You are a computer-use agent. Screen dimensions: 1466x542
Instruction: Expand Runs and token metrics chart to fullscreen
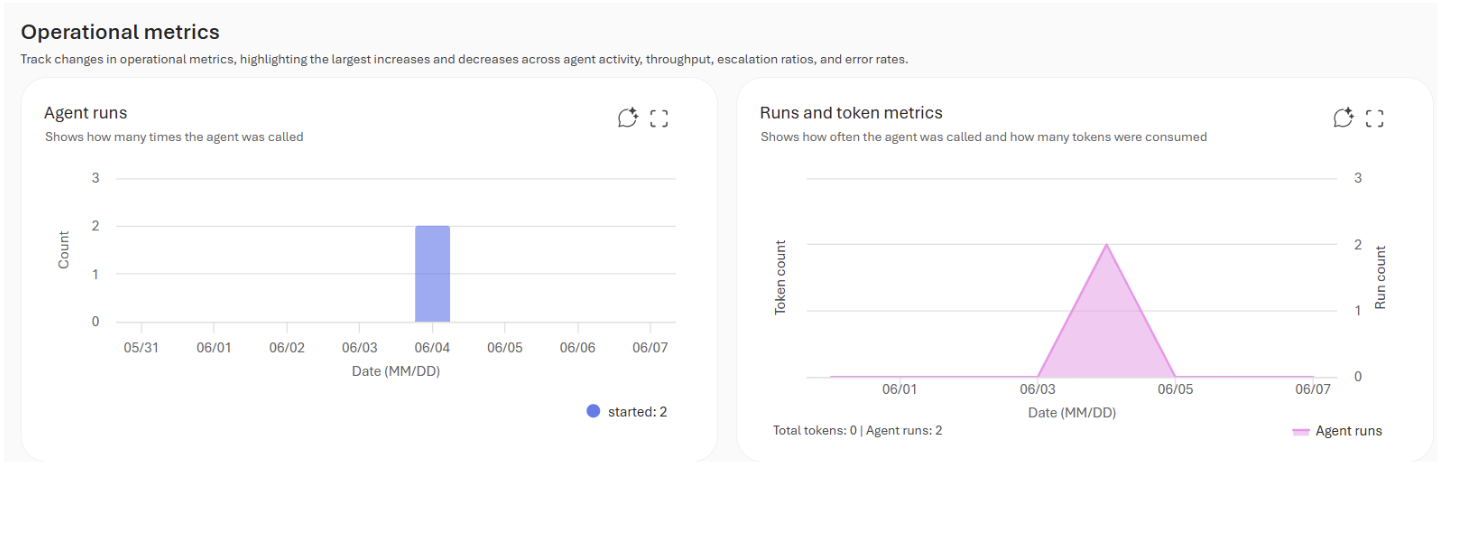coord(1375,119)
